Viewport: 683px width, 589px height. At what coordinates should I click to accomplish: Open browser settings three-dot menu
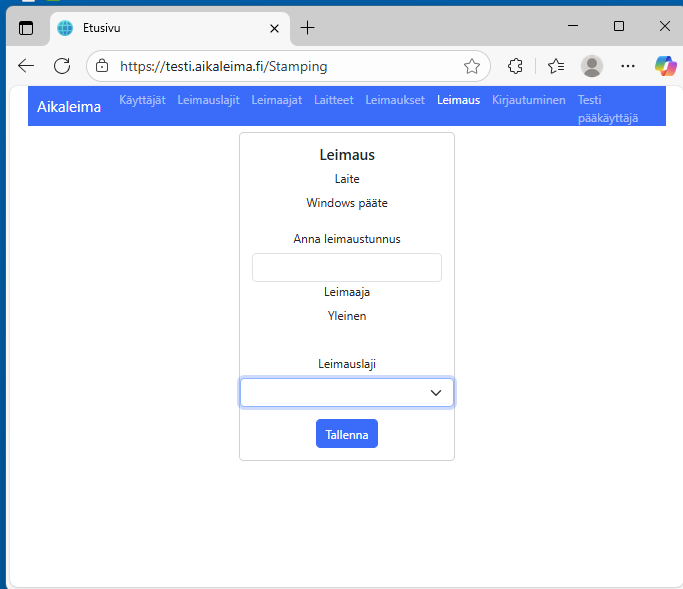(x=628, y=66)
